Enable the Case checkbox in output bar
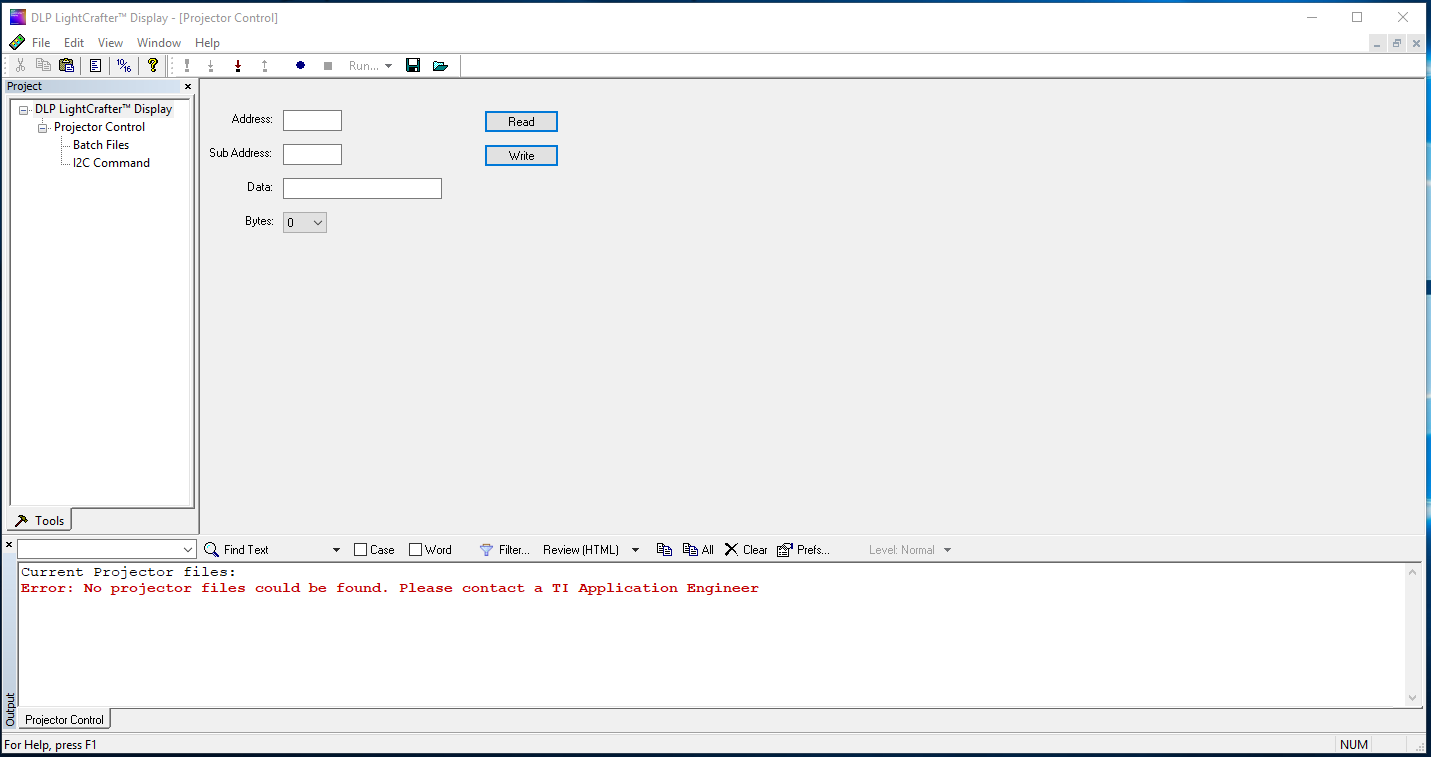The width and height of the screenshot is (1431, 757). (360, 549)
